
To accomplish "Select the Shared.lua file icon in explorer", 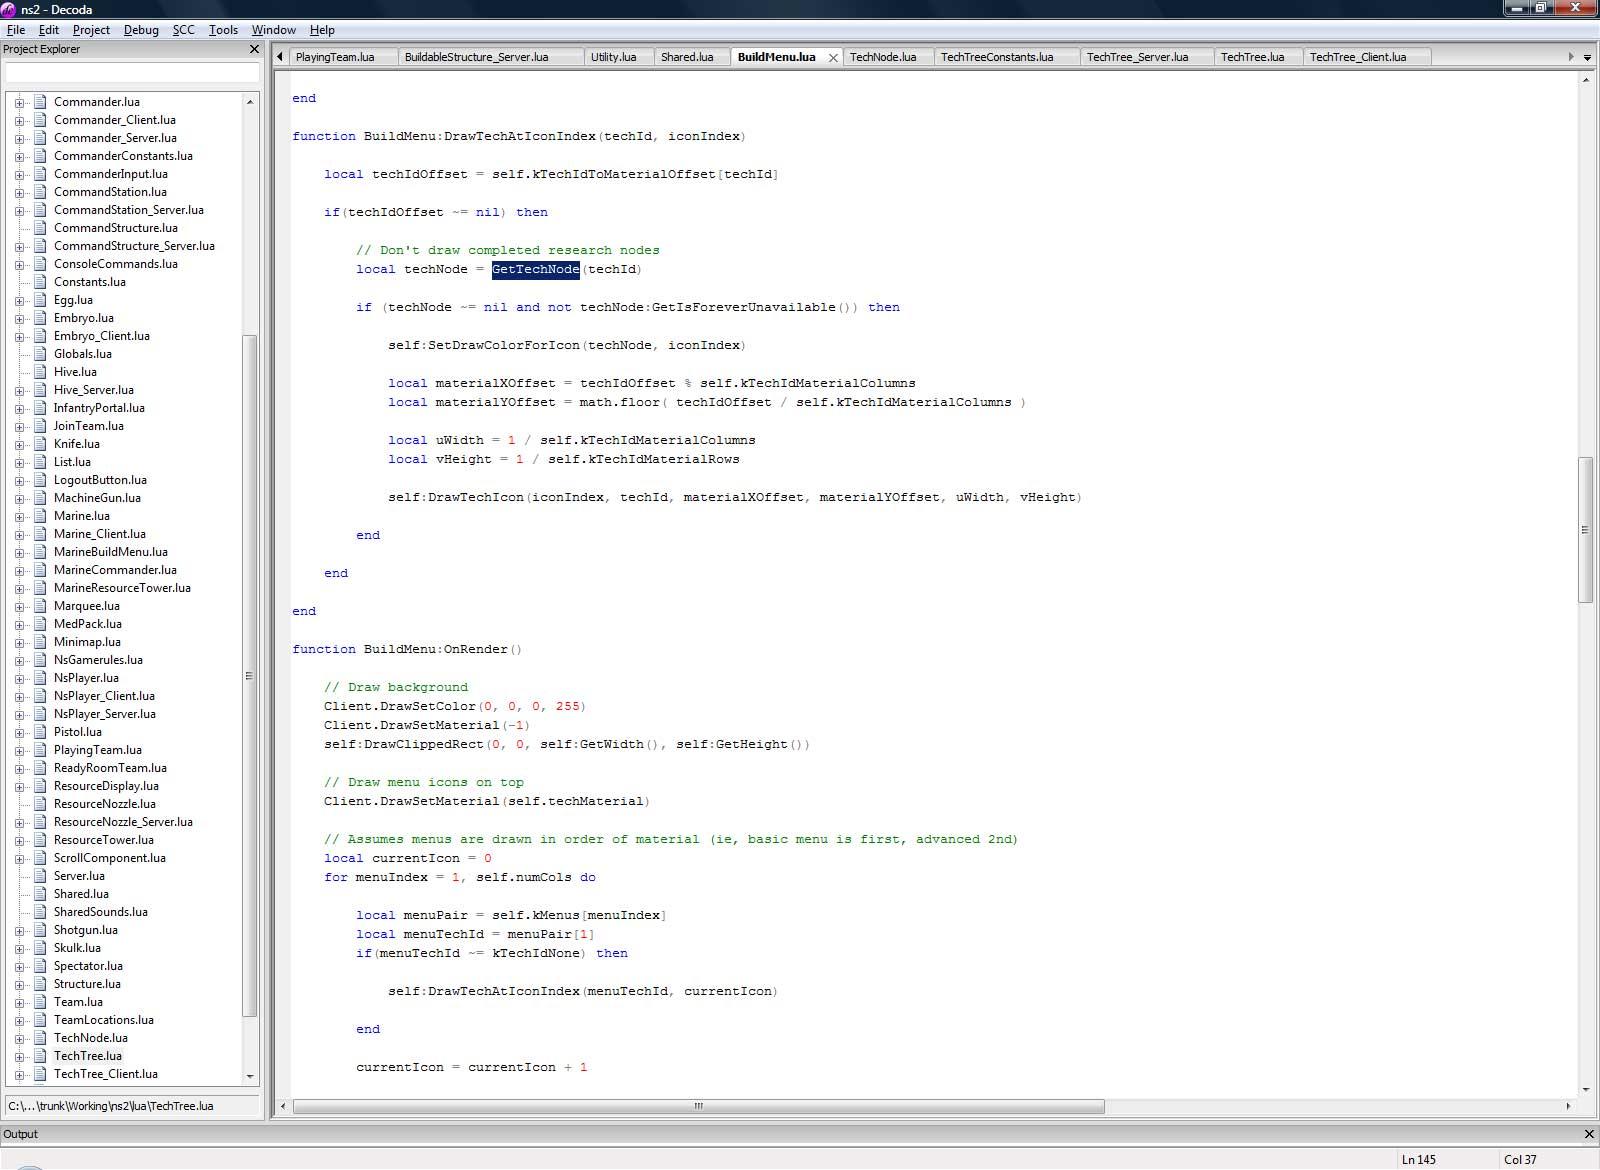I will 40,894.
